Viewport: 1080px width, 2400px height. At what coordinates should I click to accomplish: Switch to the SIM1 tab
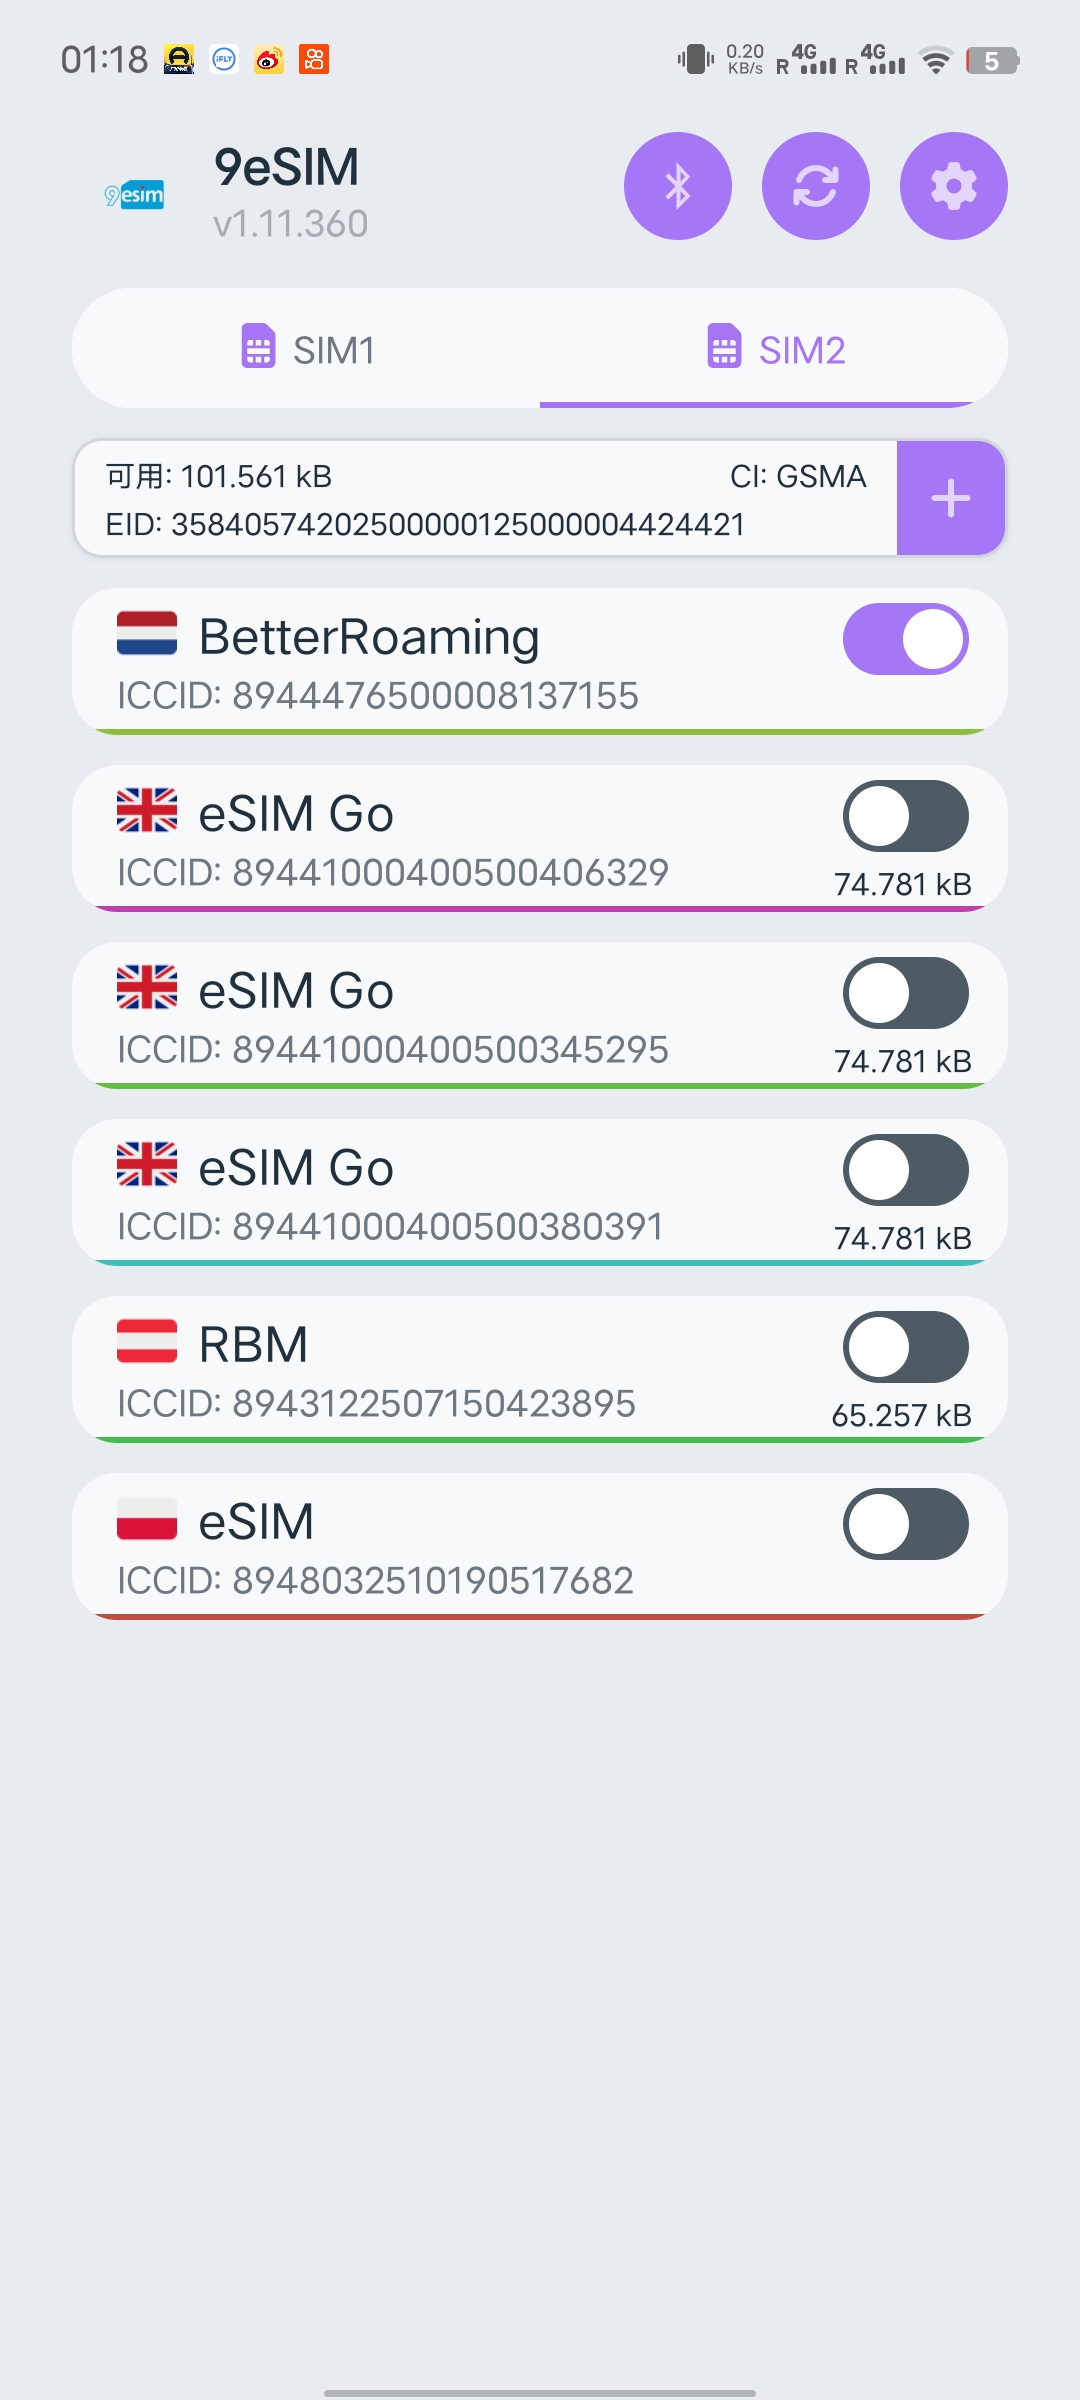308,350
